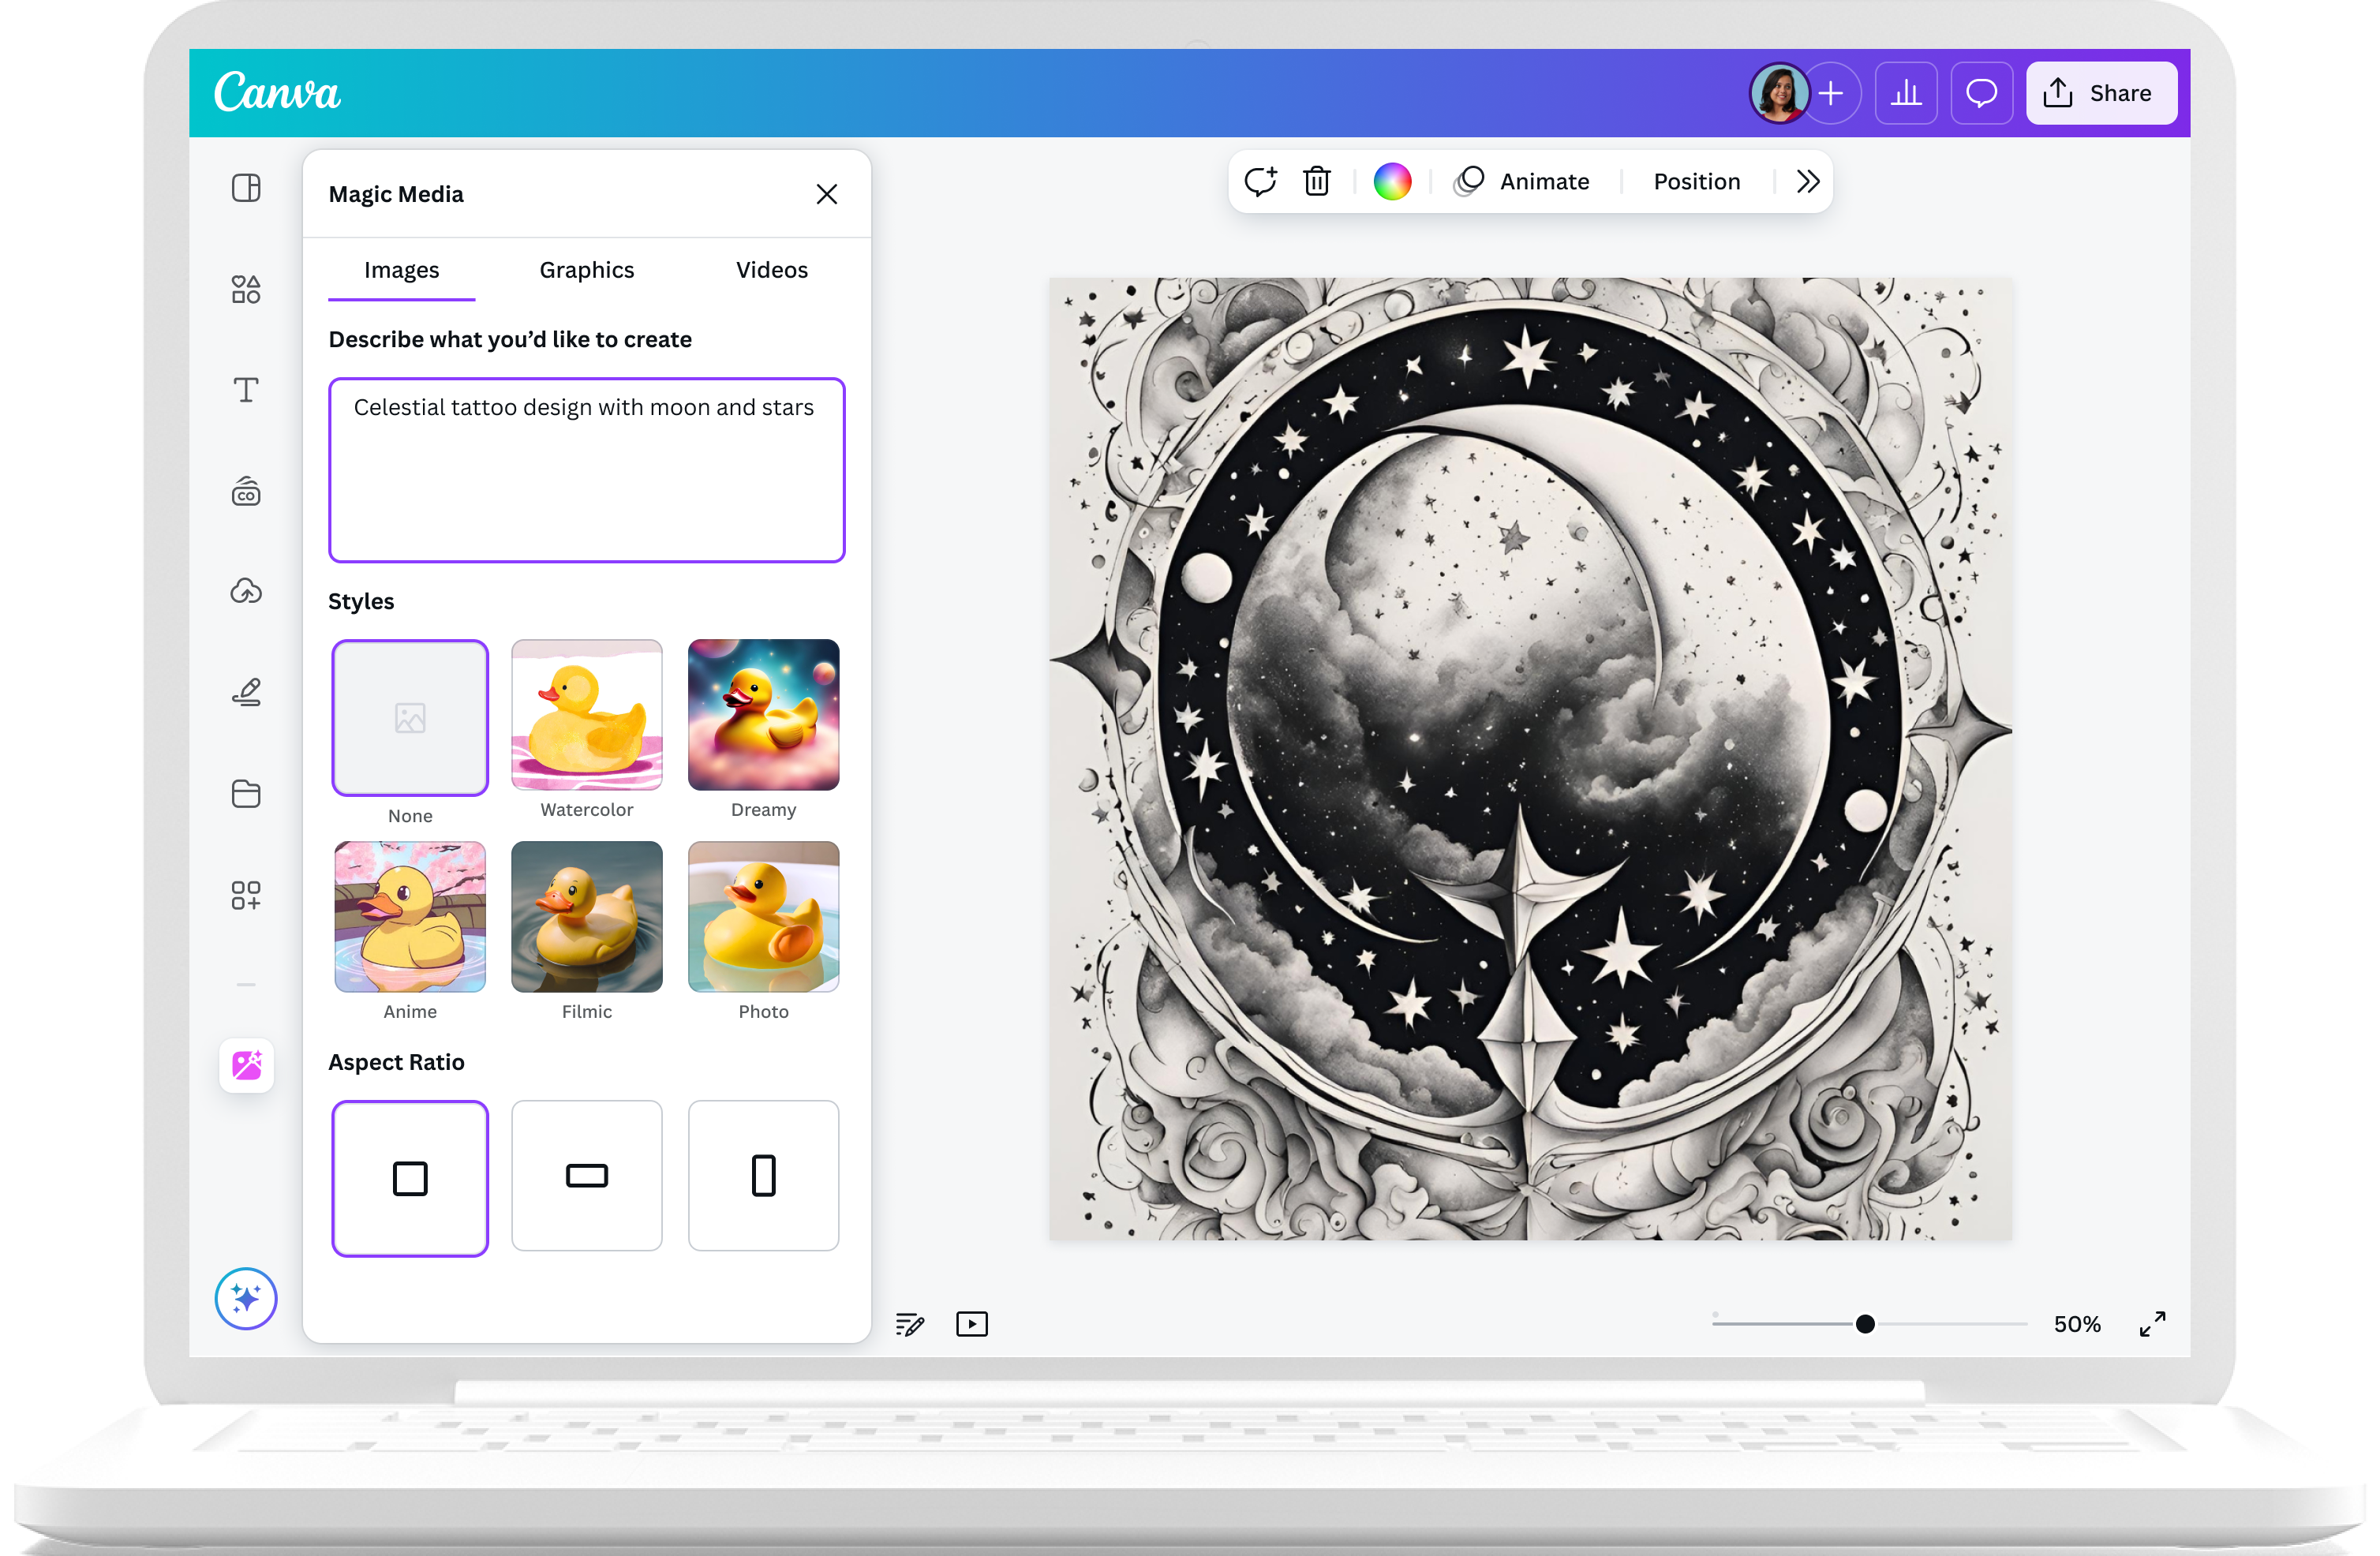Click the Uploads cloud icon
The width and height of the screenshot is (2380, 1556).
coord(246,592)
